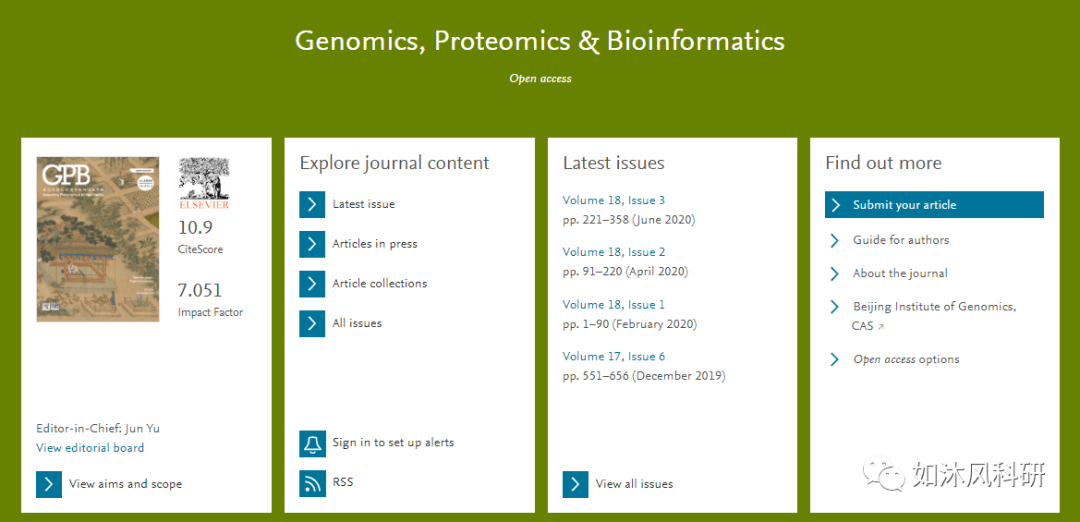Open the GPB journal cover thumbnail
The image size is (1080, 522).
pos(98,239)
